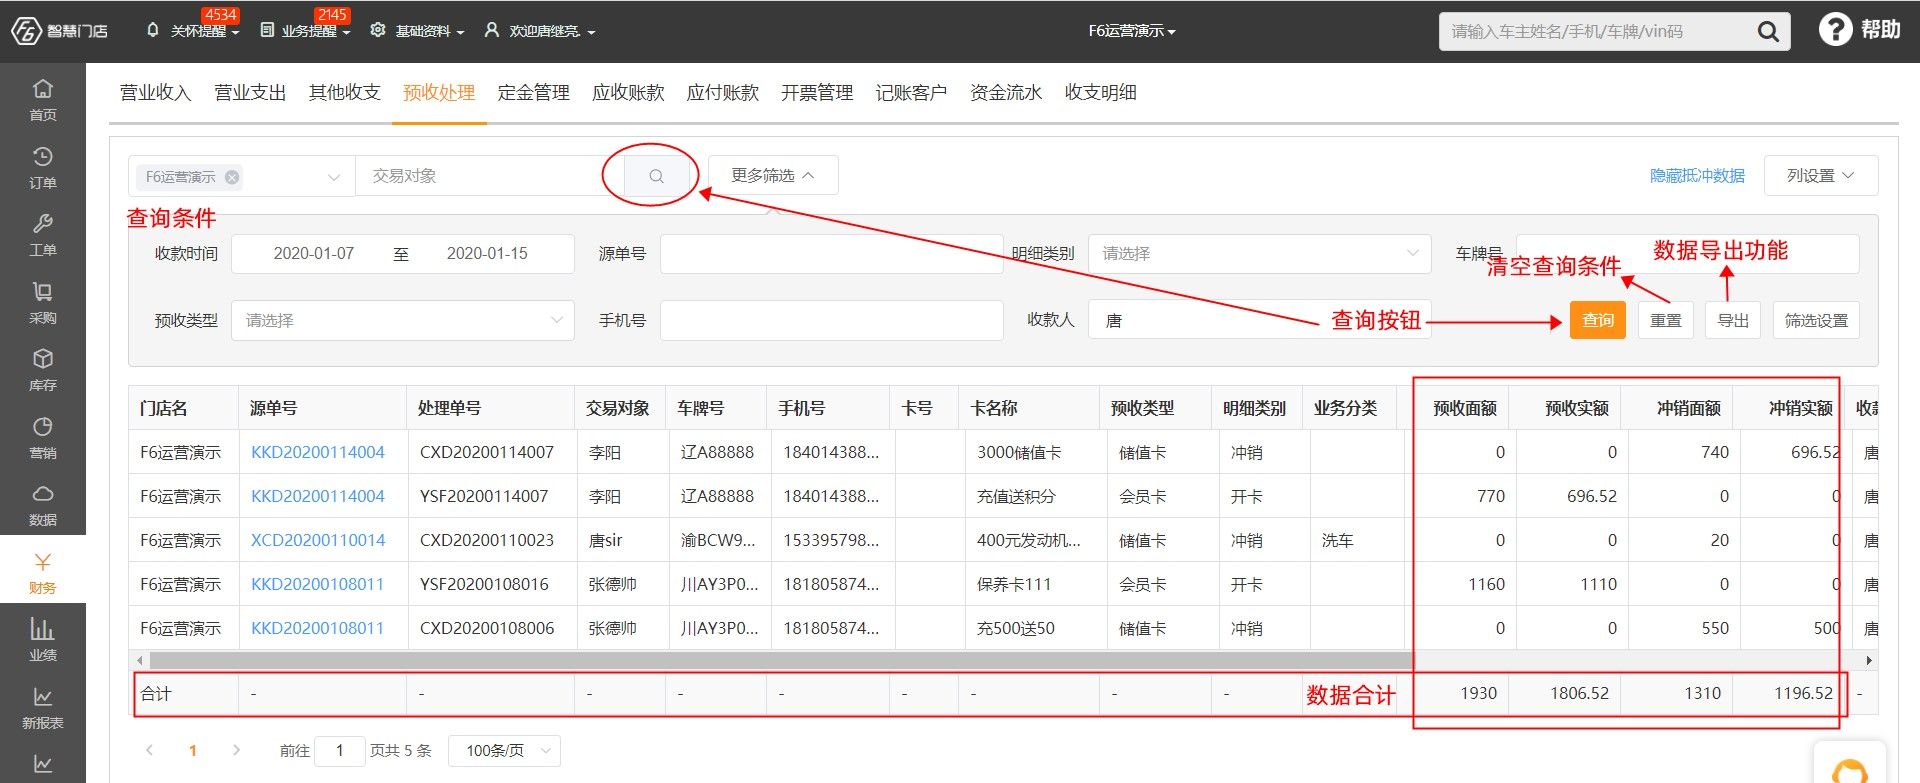
Task: Collapse 更多筛选 filter panel
Action: tap(773, 175)
